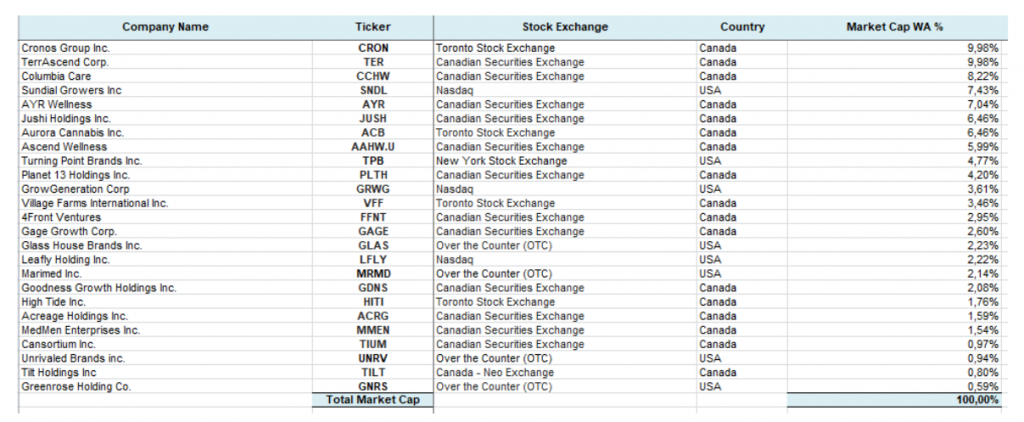Click the Village Farms International Inc. cell

[x=165, y=203]
